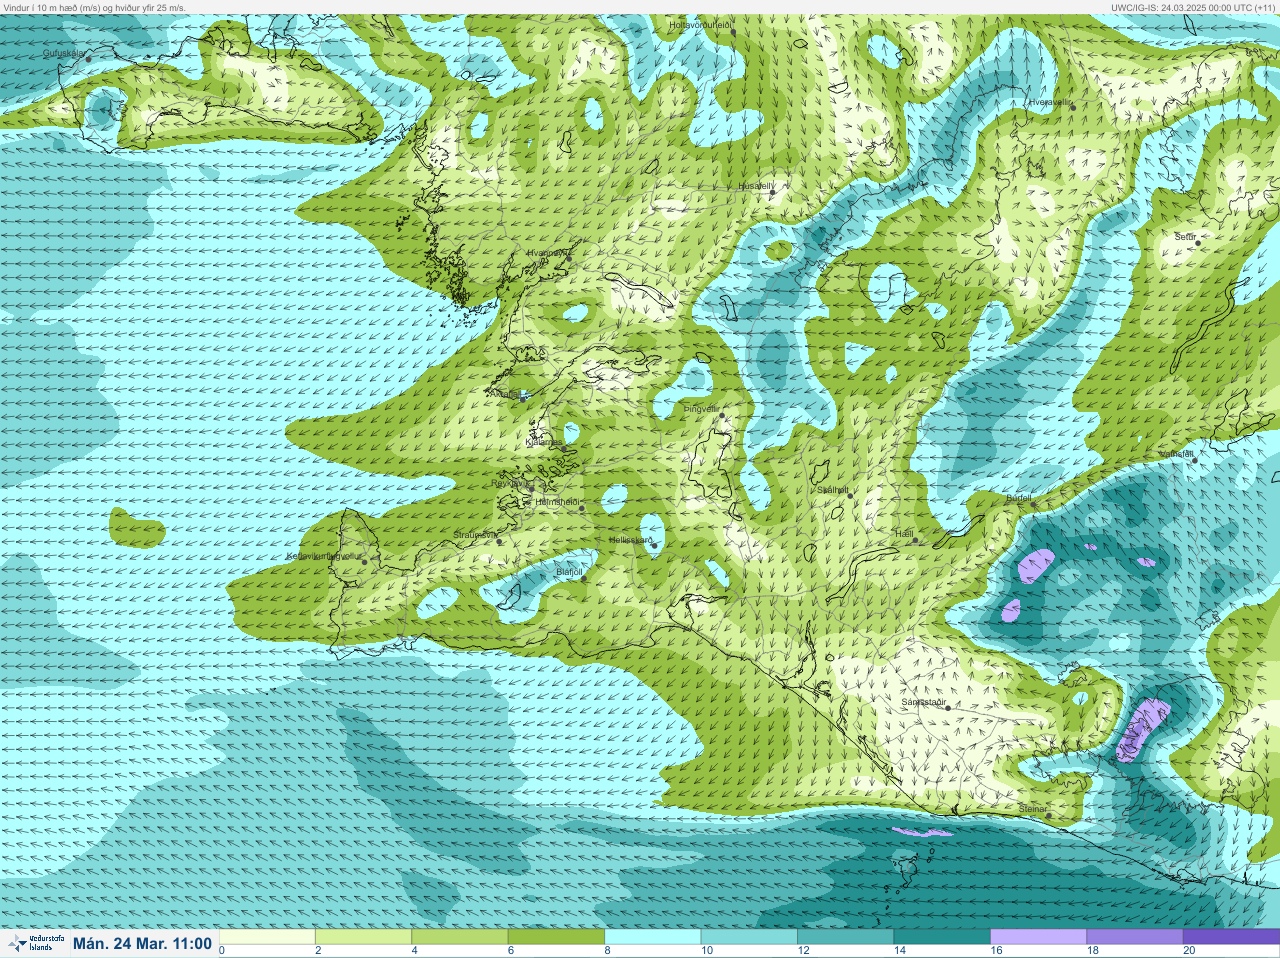The width and height of the screenshot is (1280, 958).
Task: Click the Hvanneyri station label
Action: [547, 253]
